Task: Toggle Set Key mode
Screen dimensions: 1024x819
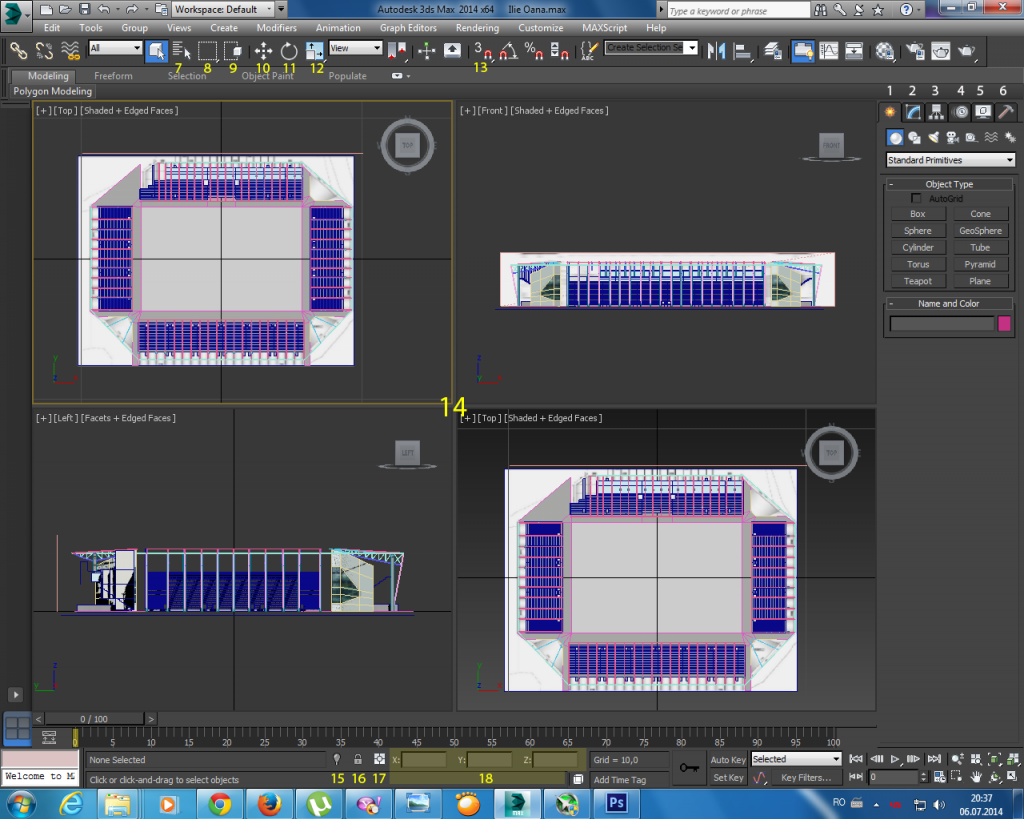Action: point(728,777)
